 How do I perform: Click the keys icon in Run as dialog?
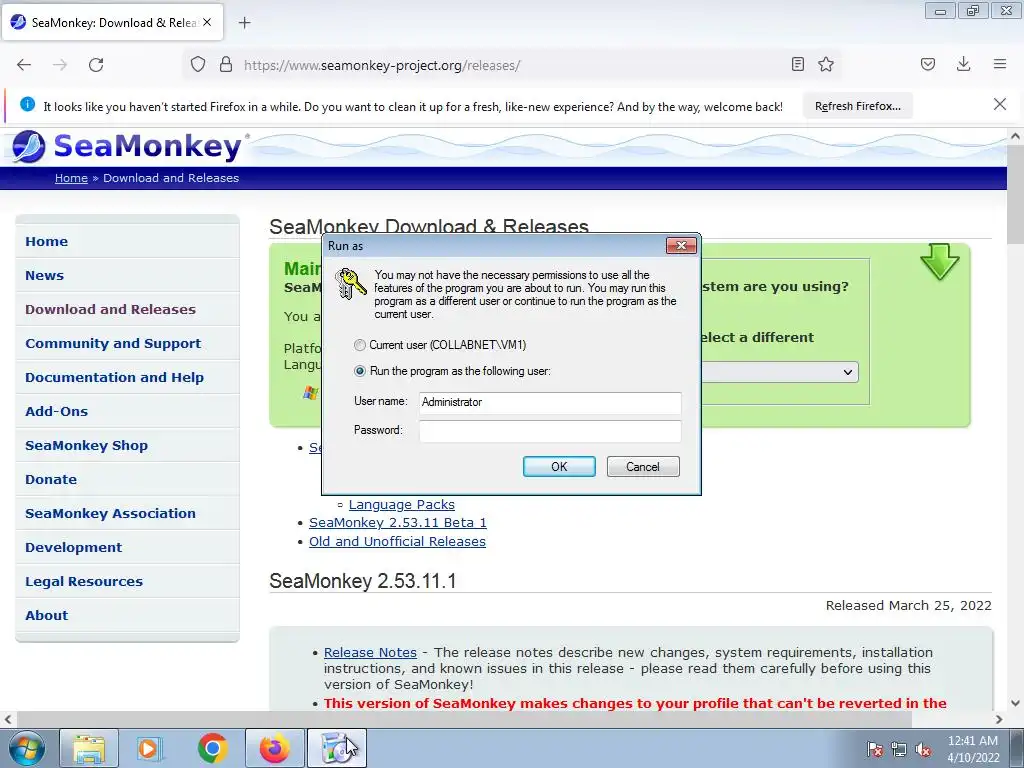point(350,284)
